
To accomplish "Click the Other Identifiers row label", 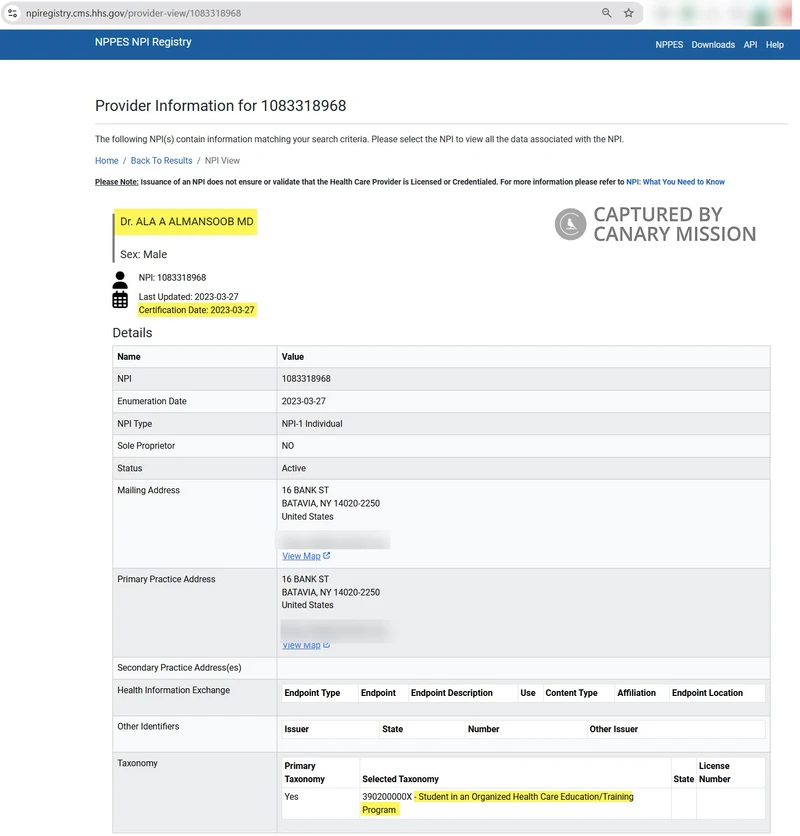I will click(x=148, y=726).
